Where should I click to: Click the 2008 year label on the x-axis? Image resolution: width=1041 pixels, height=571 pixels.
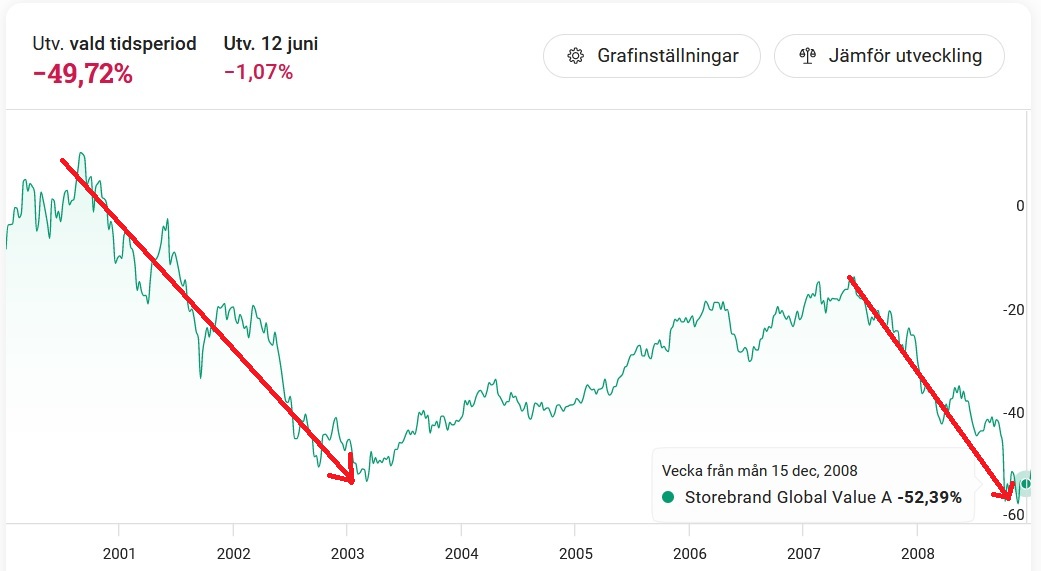pos(918,553)
